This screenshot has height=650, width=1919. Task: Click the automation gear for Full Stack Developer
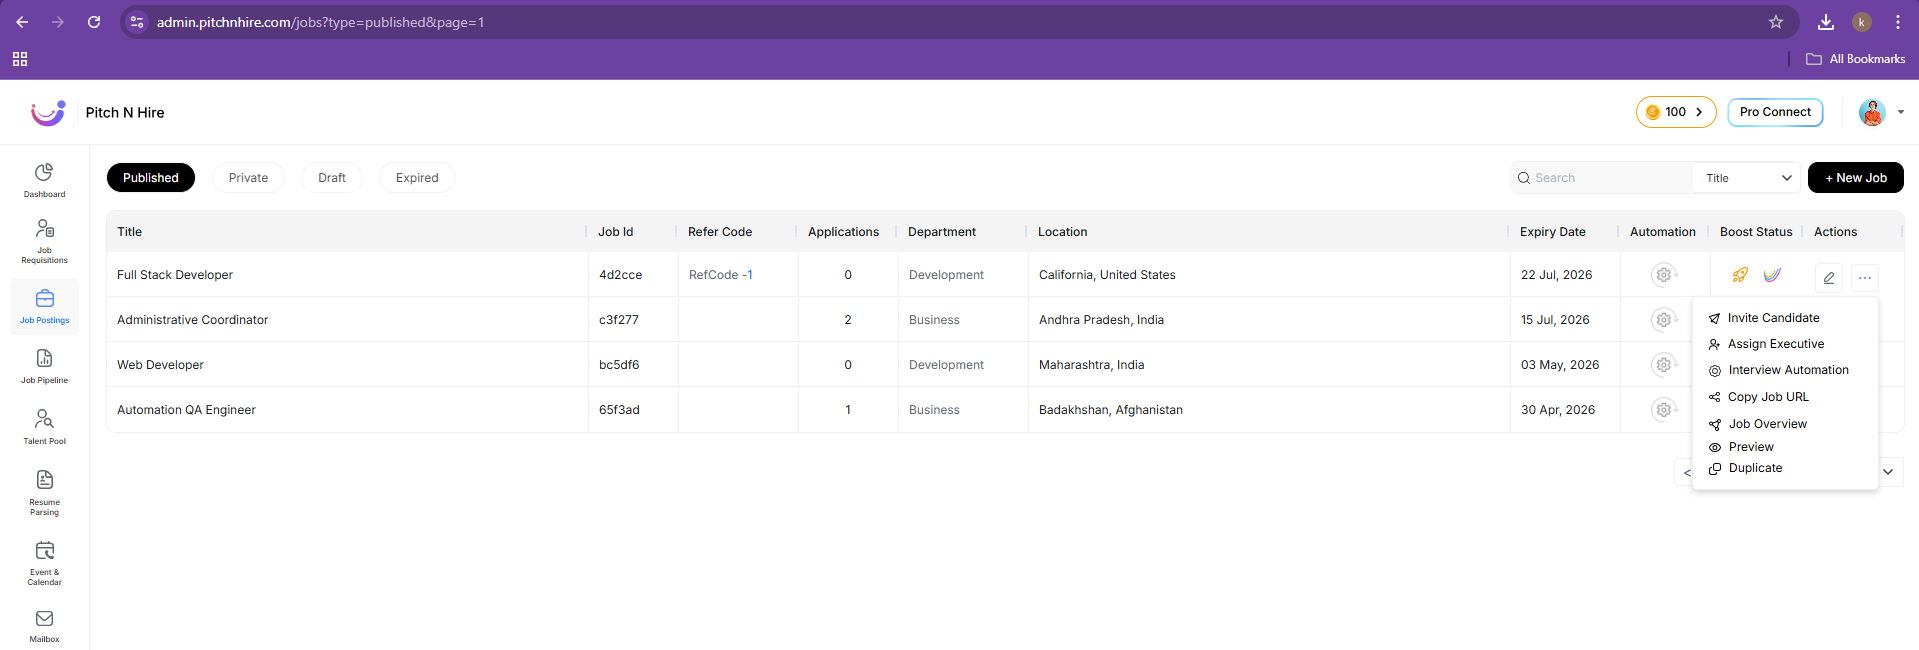pos(1664,274)
